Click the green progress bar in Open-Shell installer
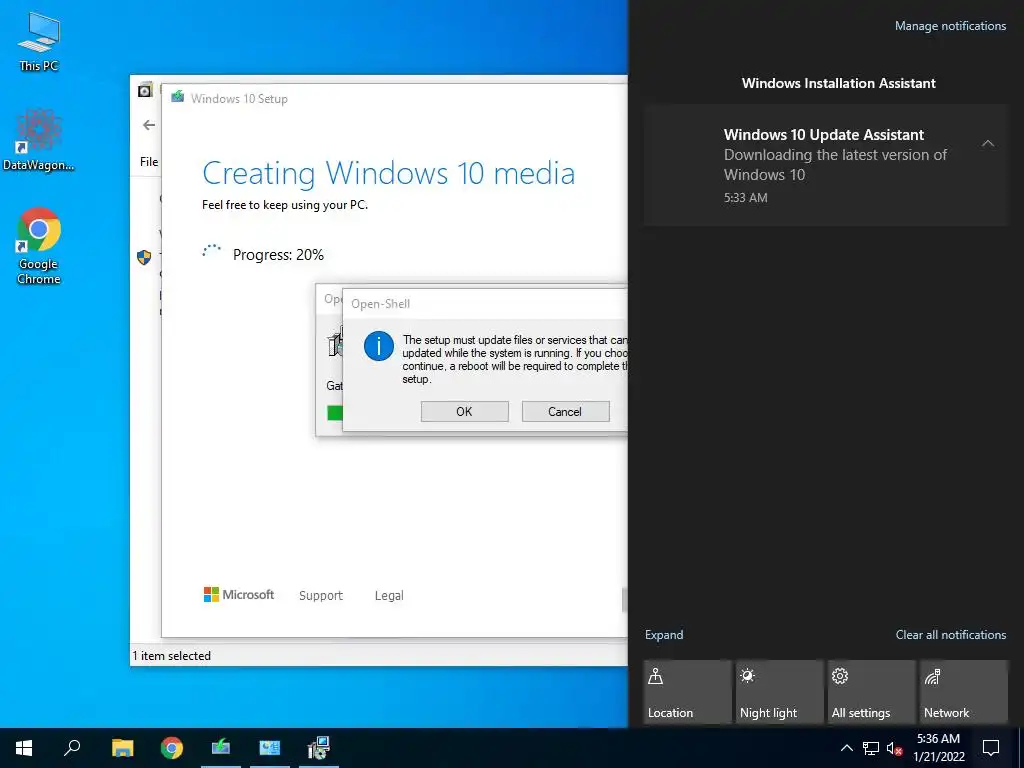The height and width of the screenshot is (768, 1024). pyautogui.click(x=335, y=413)
